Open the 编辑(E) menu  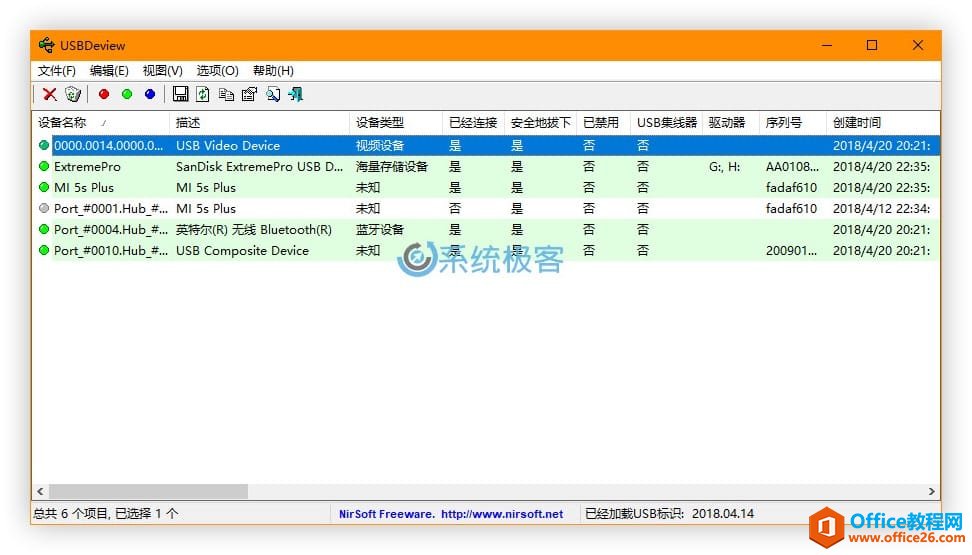point(109,71)
